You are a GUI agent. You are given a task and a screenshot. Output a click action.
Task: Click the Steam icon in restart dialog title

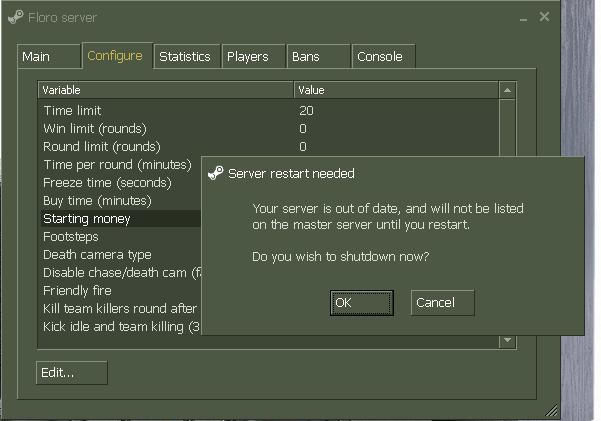[x=215, y=173]
